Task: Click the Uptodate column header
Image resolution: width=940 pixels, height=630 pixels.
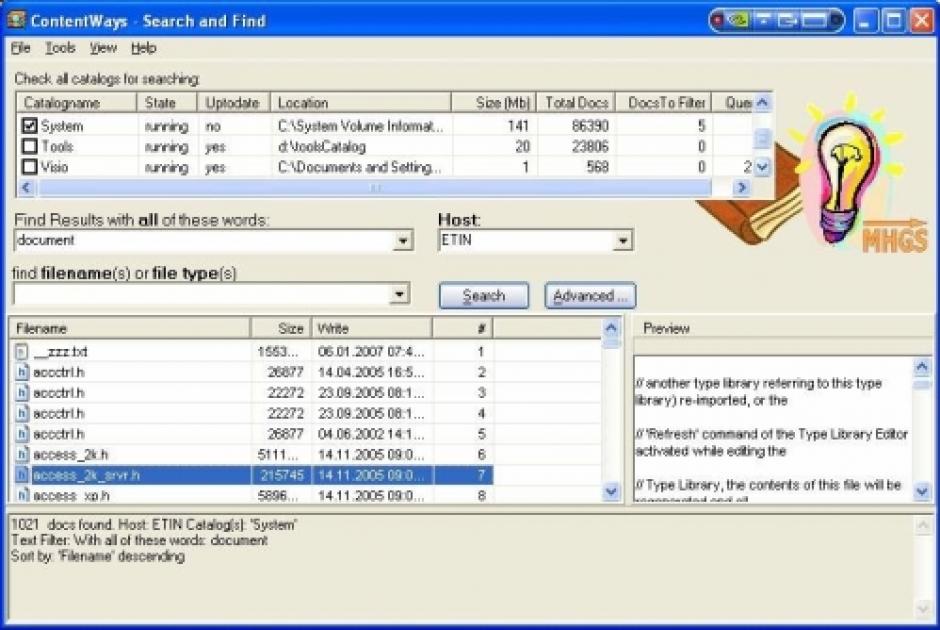Action: (234, 103)
